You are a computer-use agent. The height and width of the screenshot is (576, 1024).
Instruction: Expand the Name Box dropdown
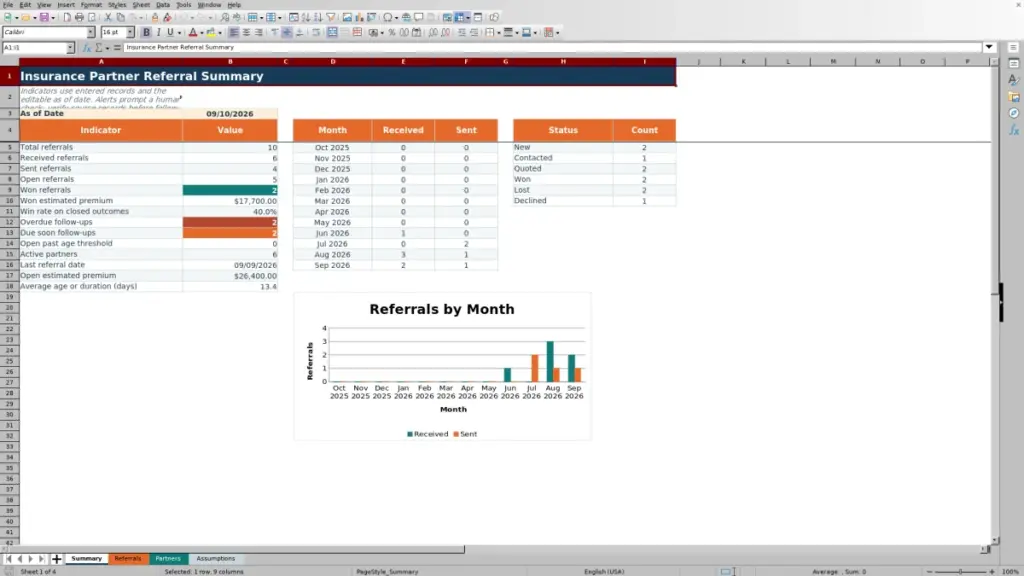click(x=70, y=48)
